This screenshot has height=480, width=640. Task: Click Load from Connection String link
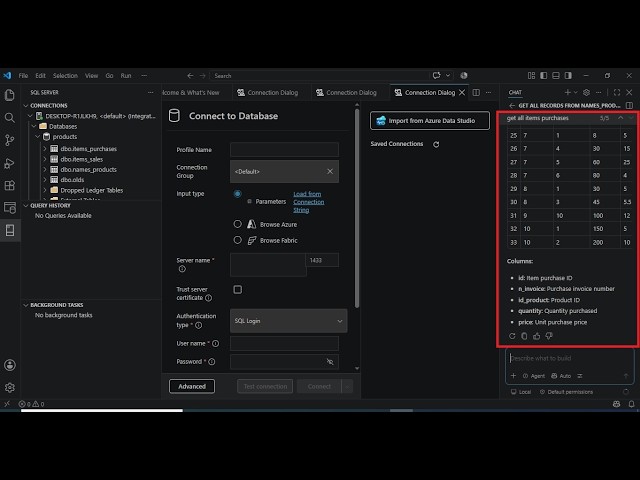309,202
